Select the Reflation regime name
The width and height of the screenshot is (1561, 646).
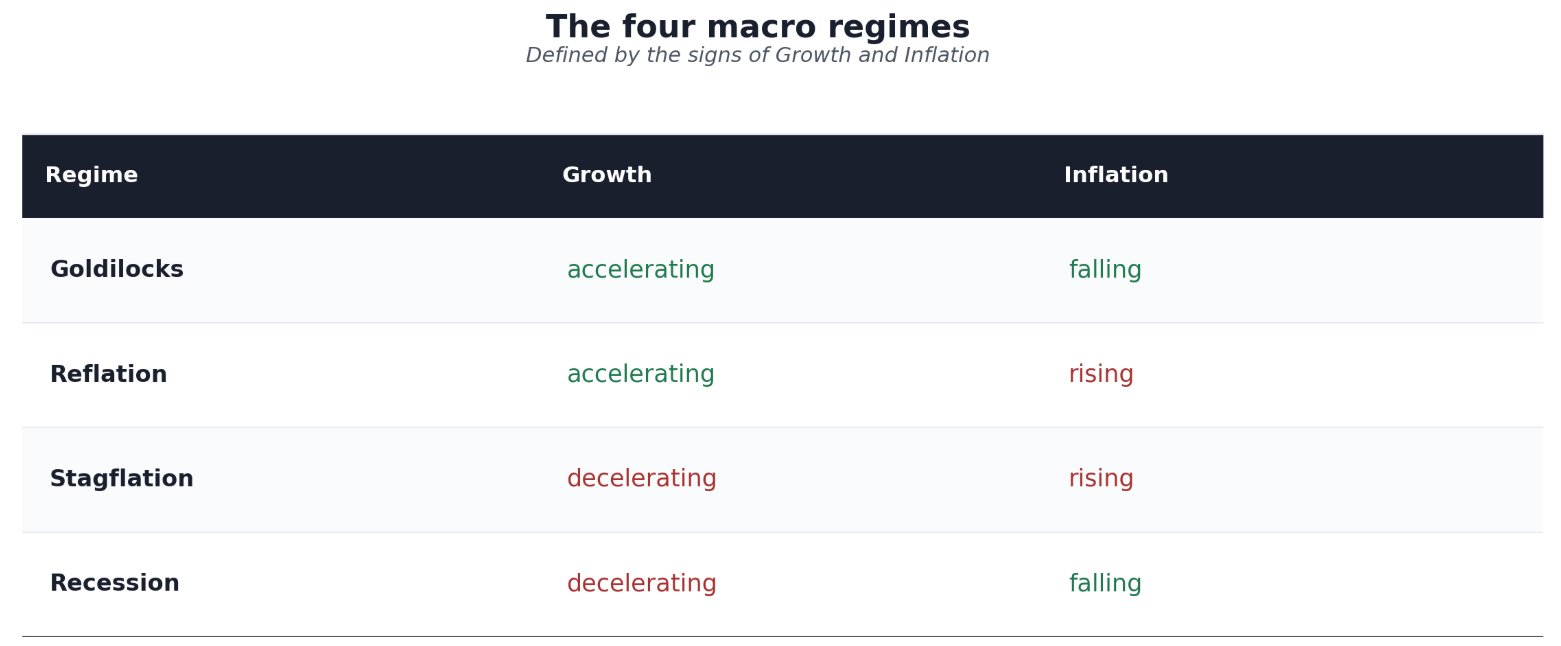click(109, 375)
